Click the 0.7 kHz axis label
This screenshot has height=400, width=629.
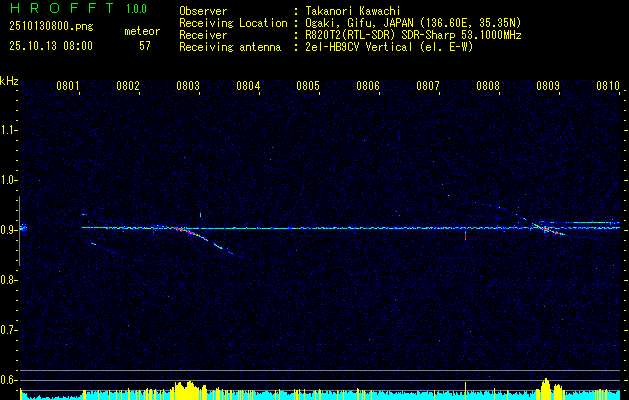[x=8, y=330]
